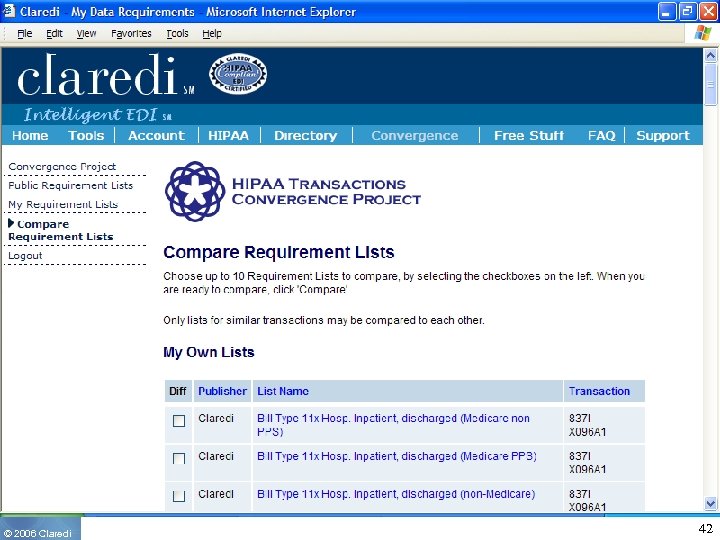Select the Convergence navigation tab
720x540 pixels.
(415, 135)
